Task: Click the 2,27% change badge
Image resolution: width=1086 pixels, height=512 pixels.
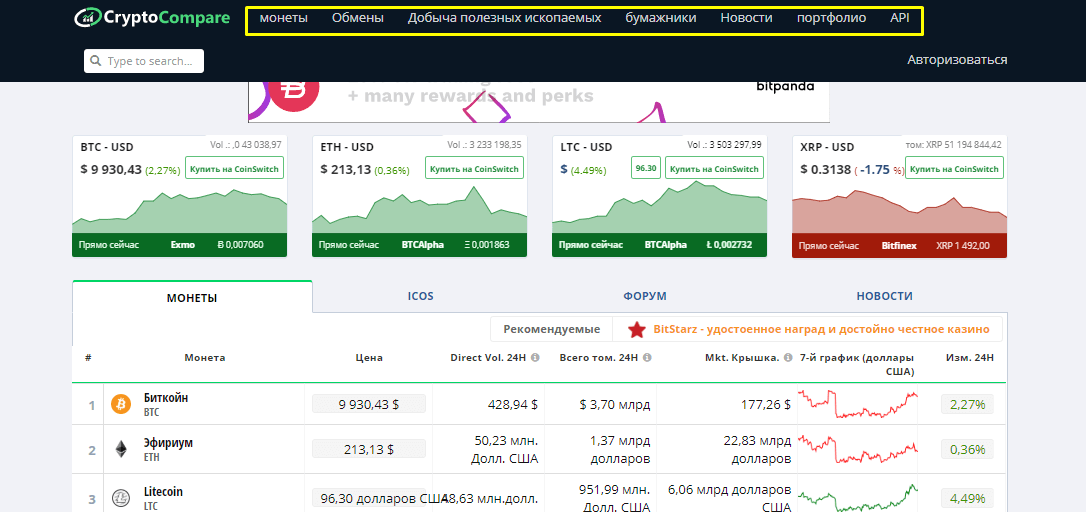Action: (967, 404)
